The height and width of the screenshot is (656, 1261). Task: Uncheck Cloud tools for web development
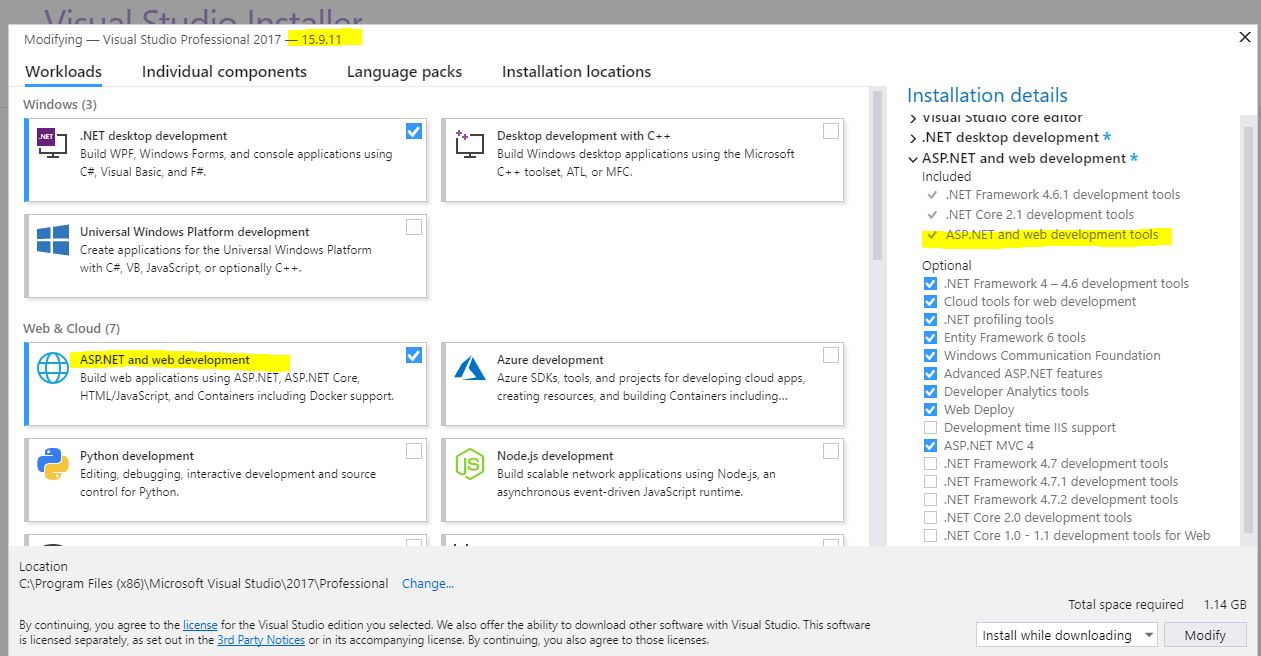coord(931,302)
